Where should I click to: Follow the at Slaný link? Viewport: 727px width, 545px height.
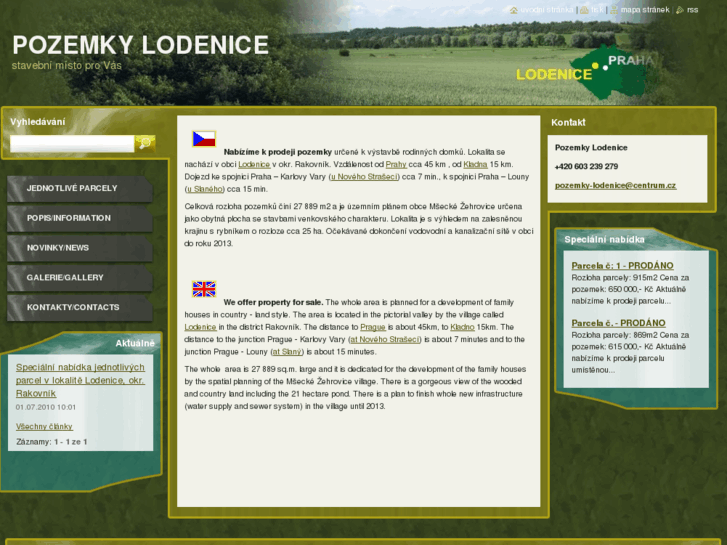pyautogui.click(x=287, y=352)
